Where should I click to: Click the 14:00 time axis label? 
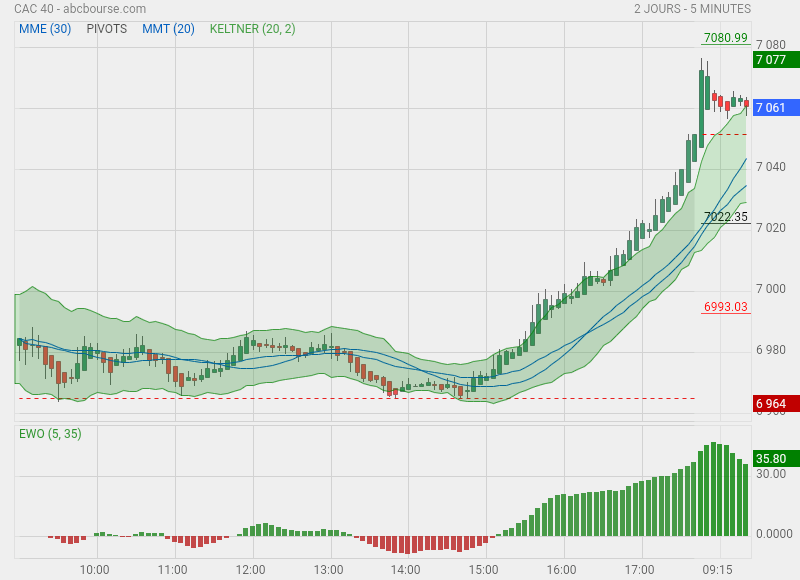(x=406, y=569)
